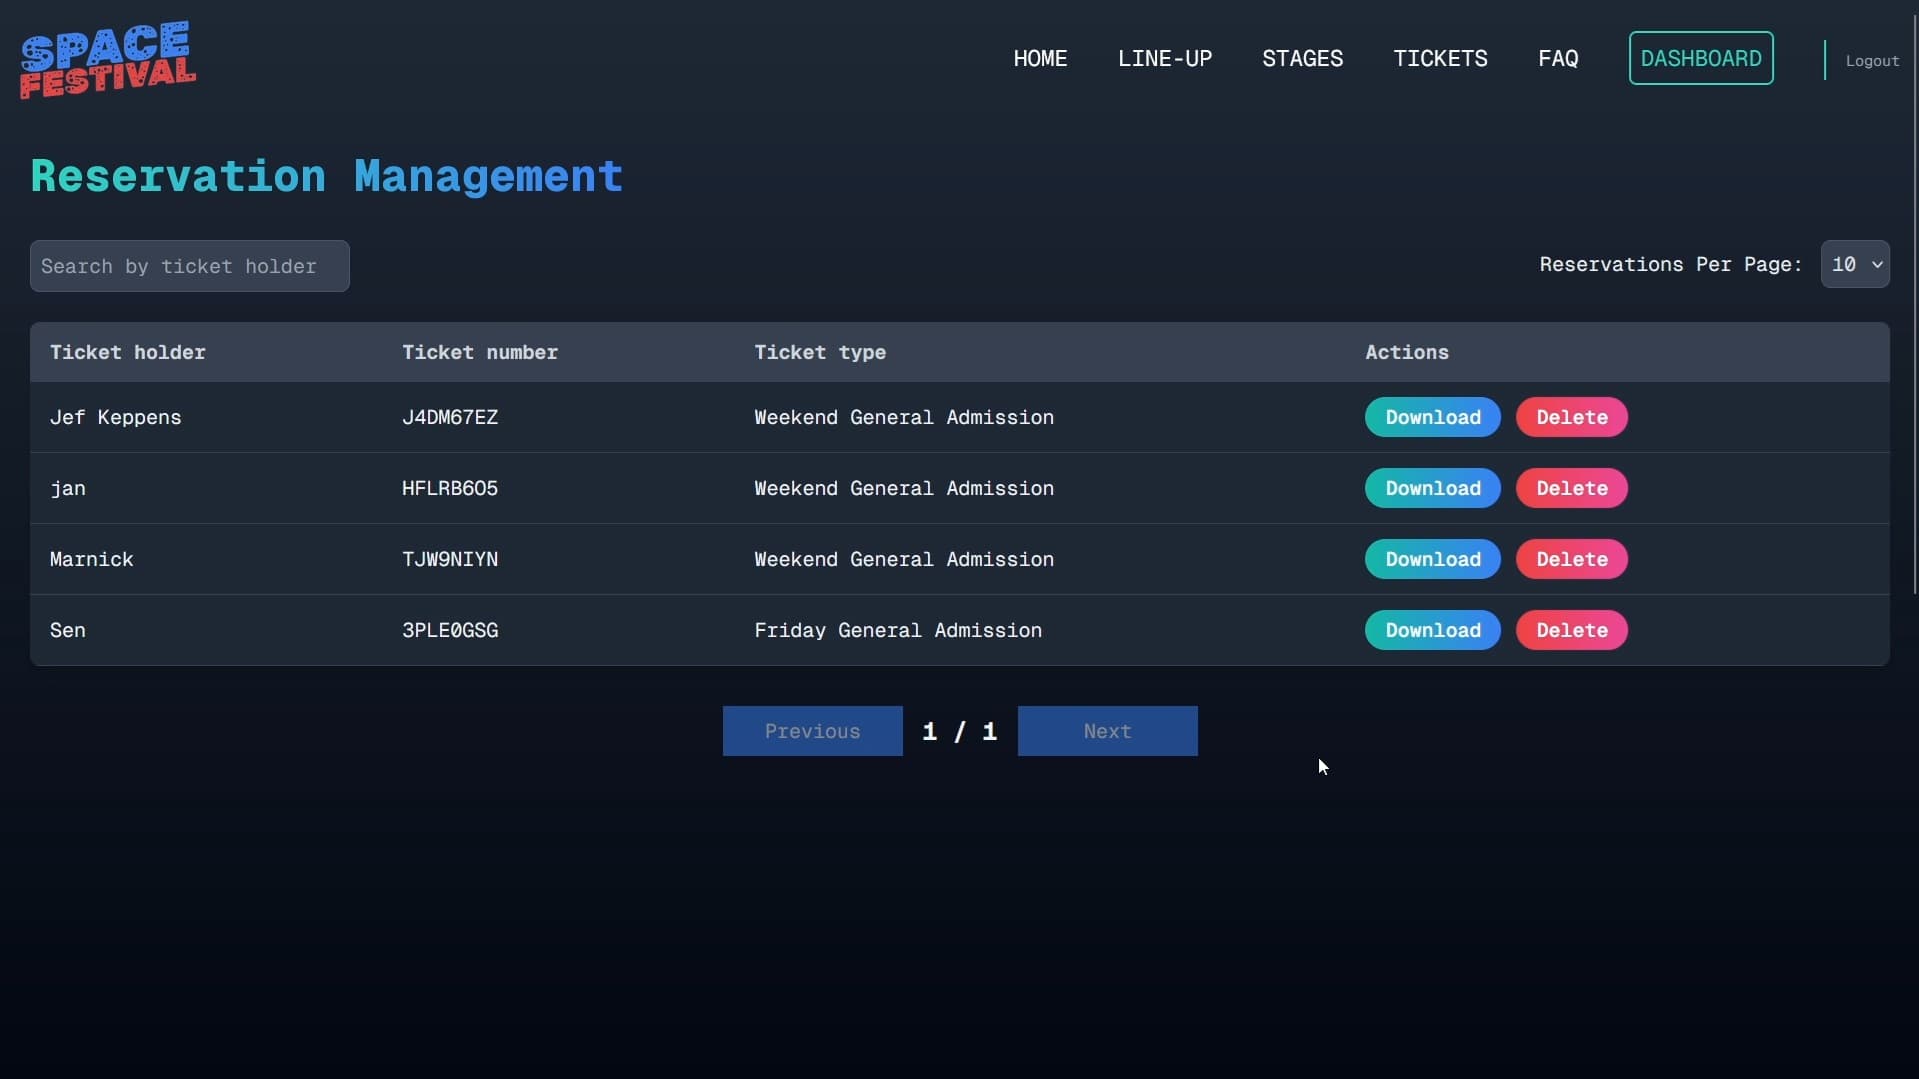Expand Reservations Per Page dropdown
1919x1079 pixels.
(x=1855, y=265)
